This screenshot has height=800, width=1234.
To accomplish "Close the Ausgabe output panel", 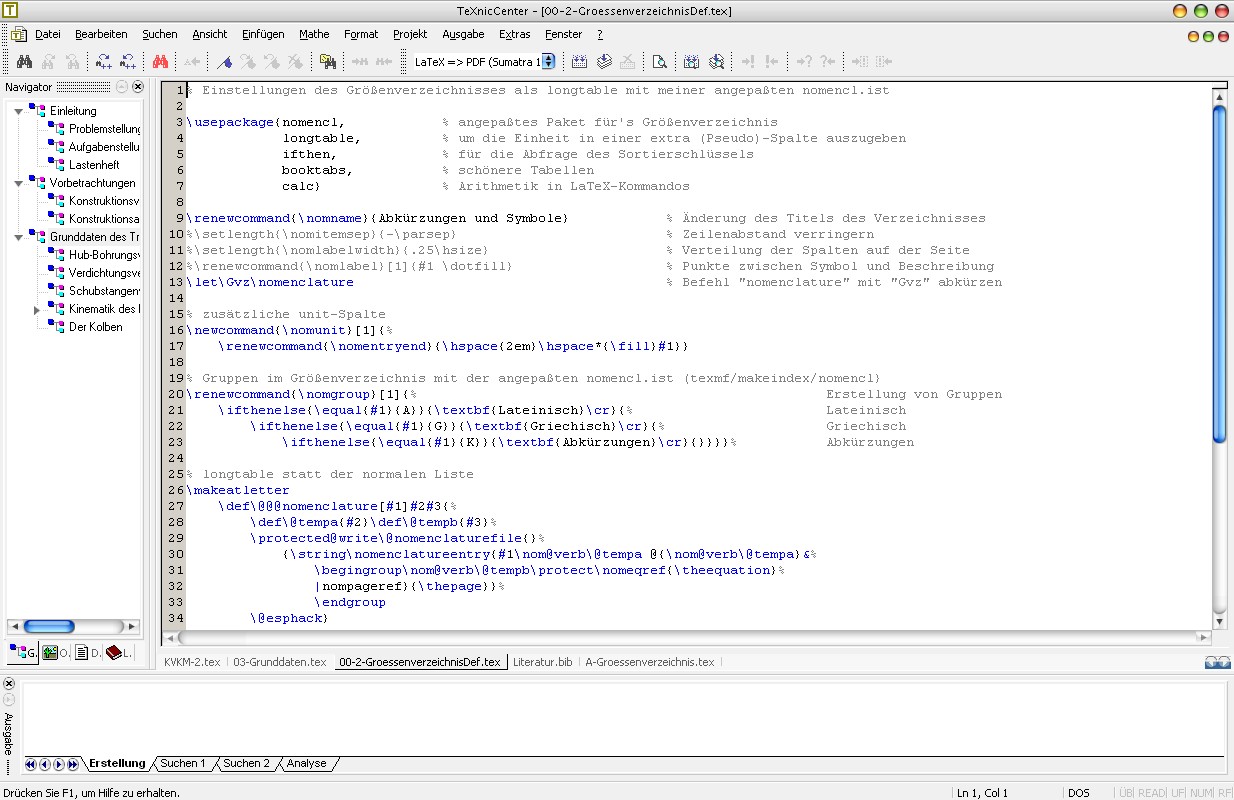I will pos(9,684).
